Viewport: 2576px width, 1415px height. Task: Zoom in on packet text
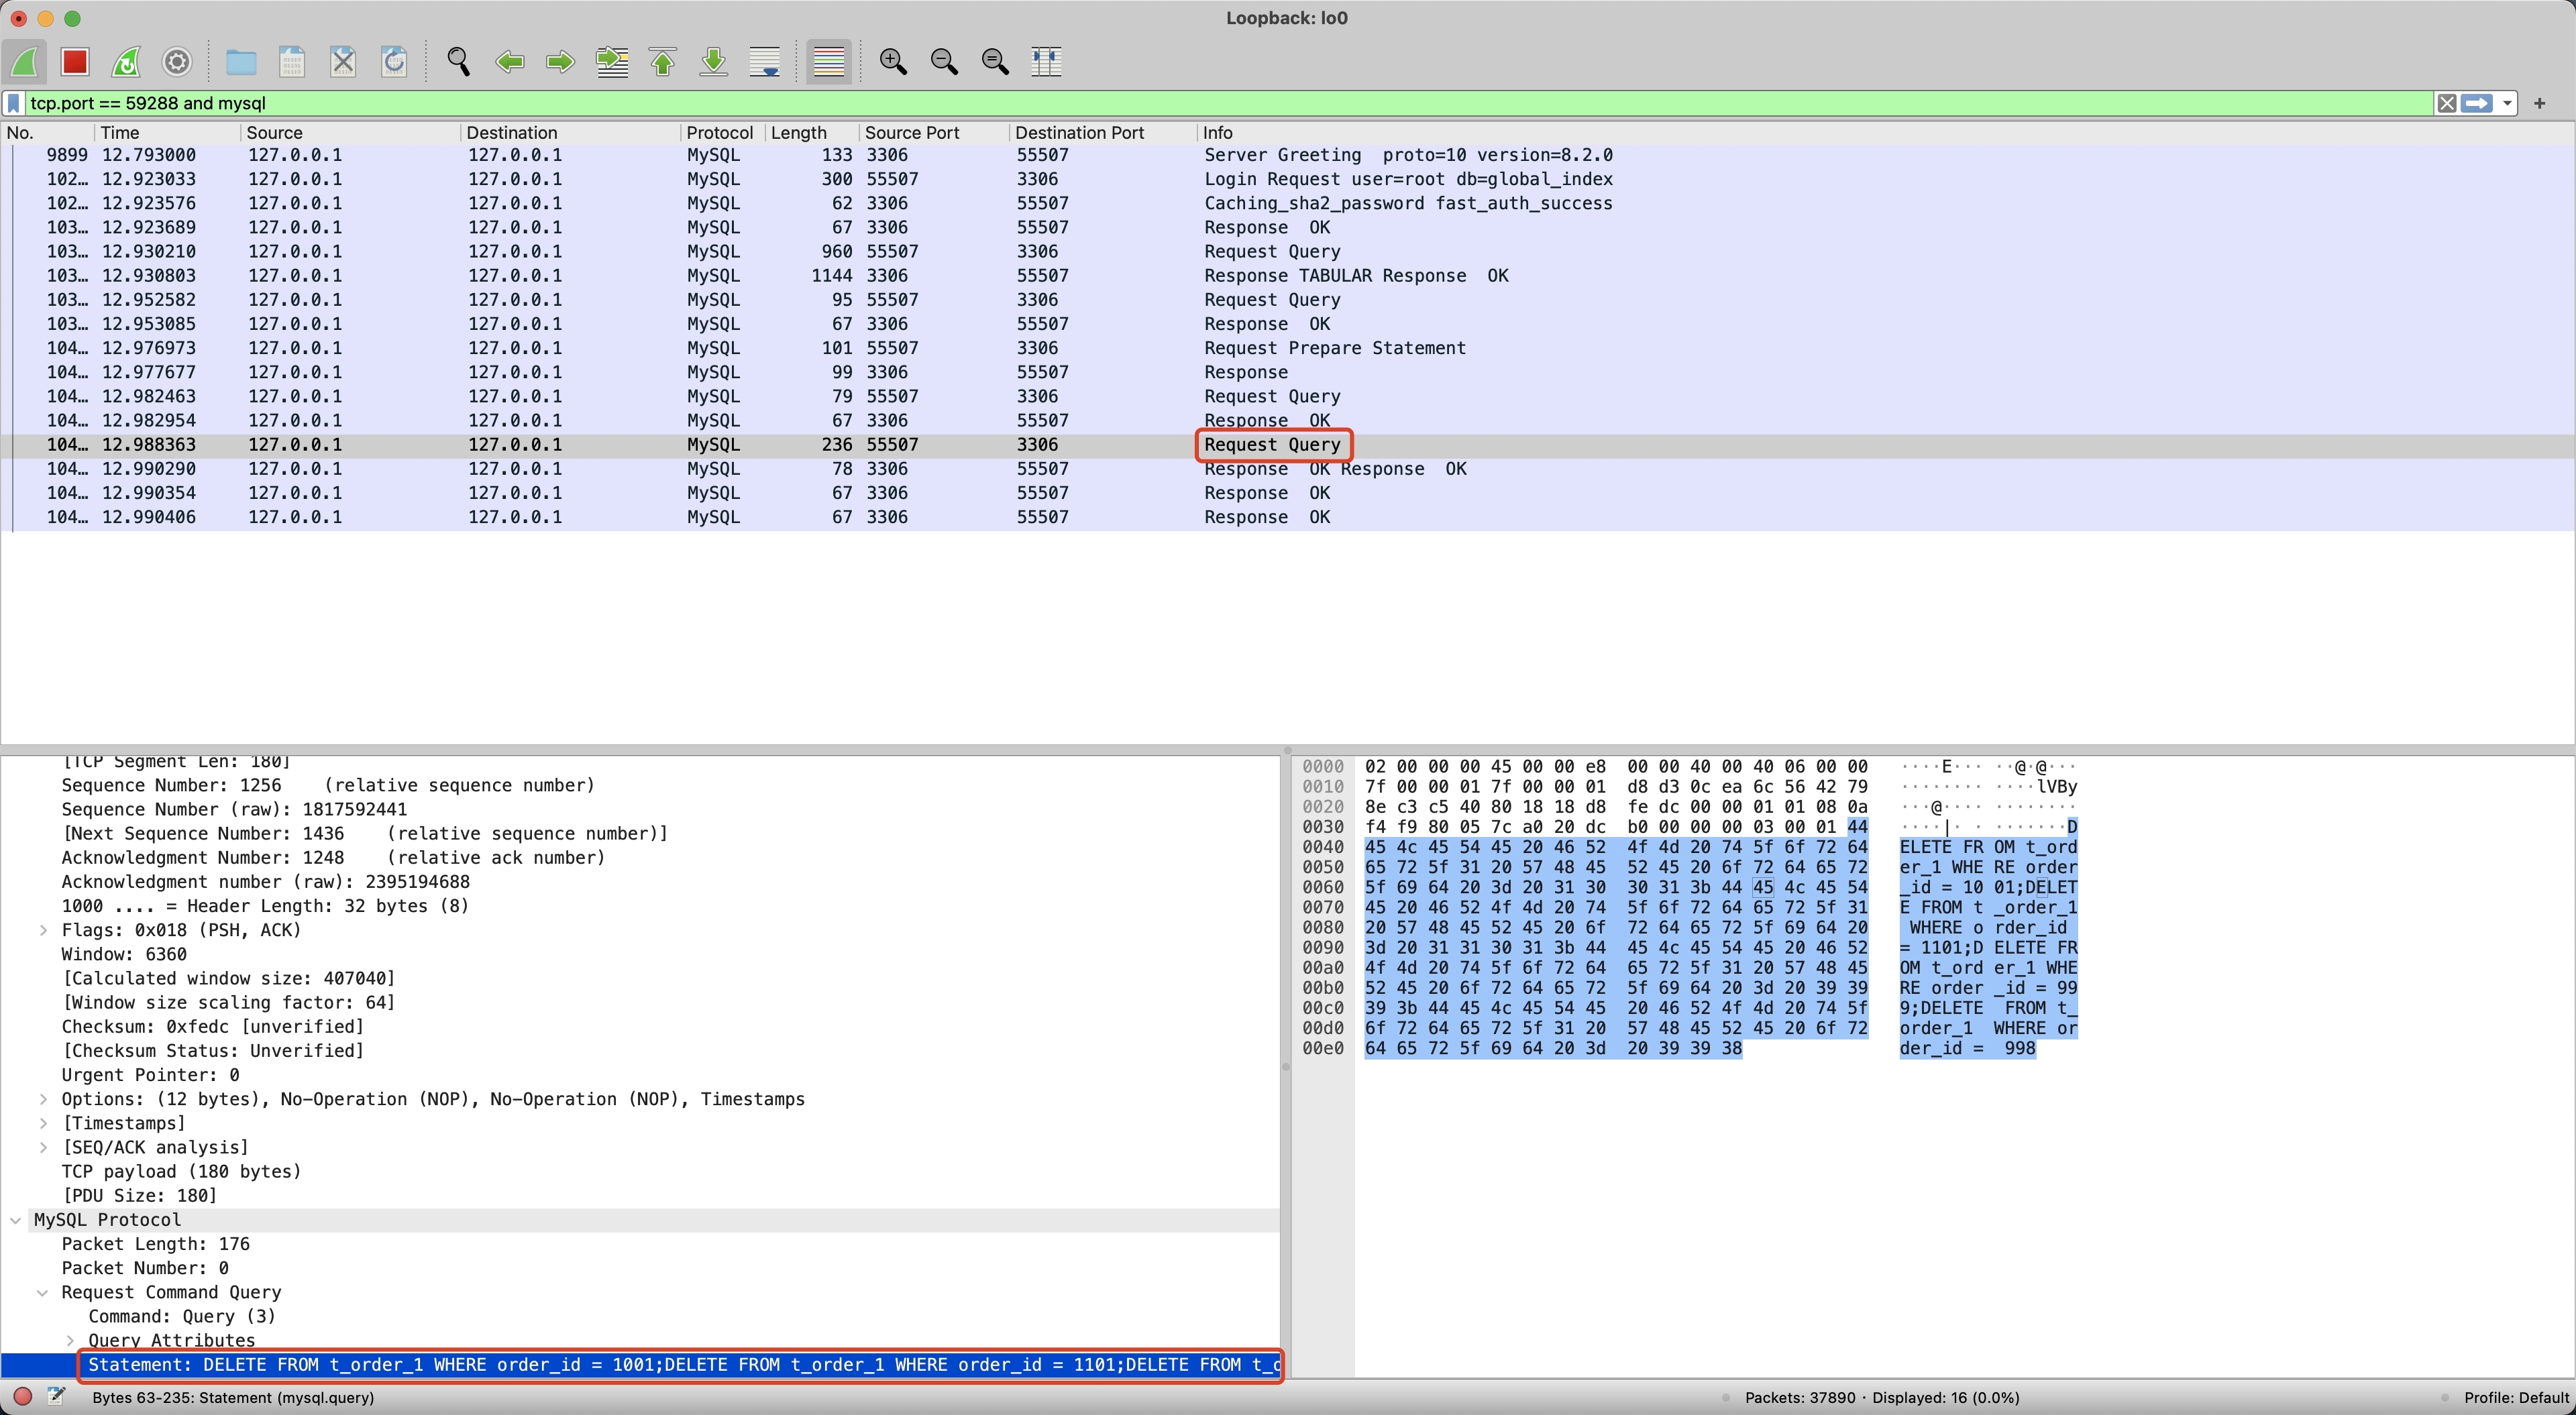(x=893, y=62)
